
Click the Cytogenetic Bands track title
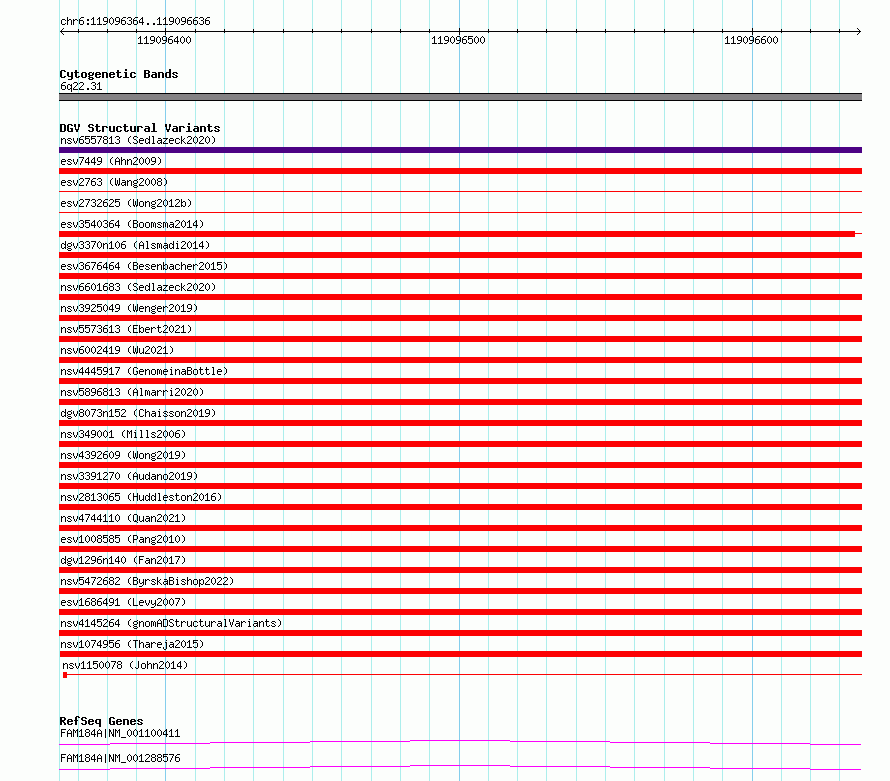(119, 74)
